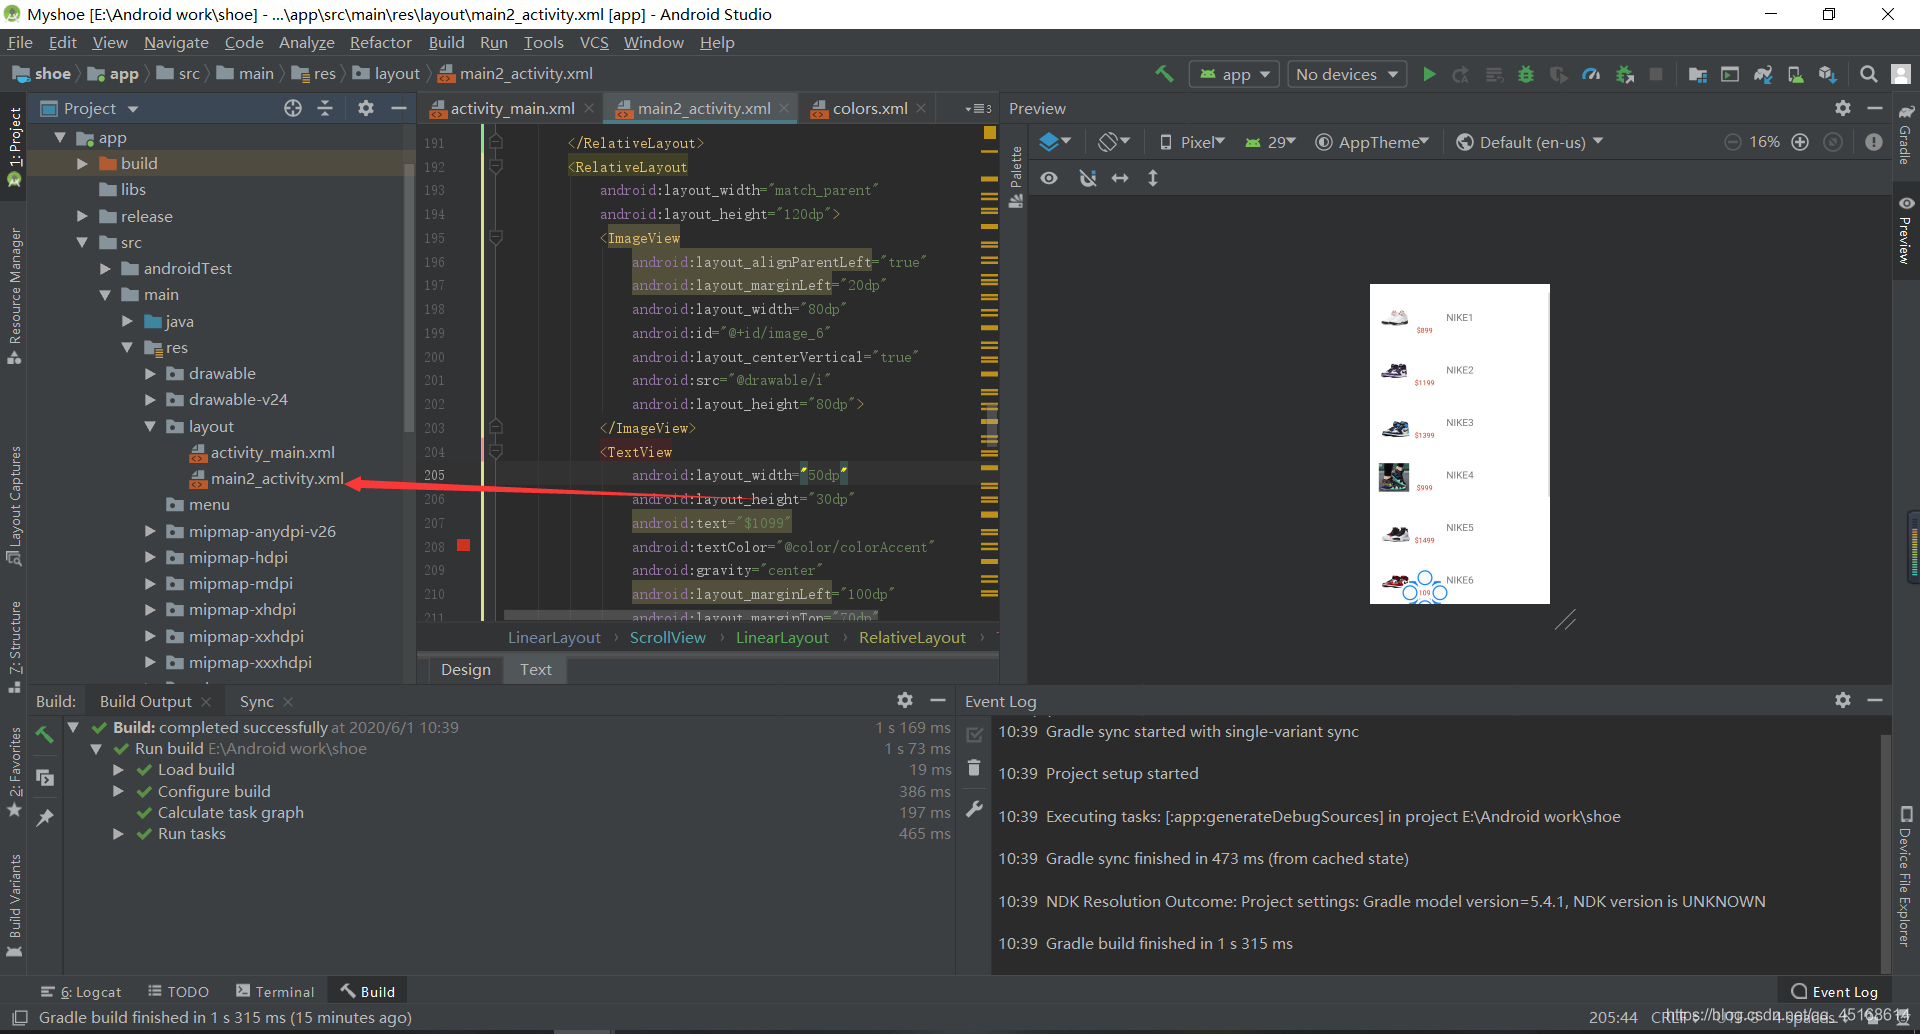The width and height of the screenshot is (1920, 1034).
Task: Run the app configuration
Action: pos(1429,73)
